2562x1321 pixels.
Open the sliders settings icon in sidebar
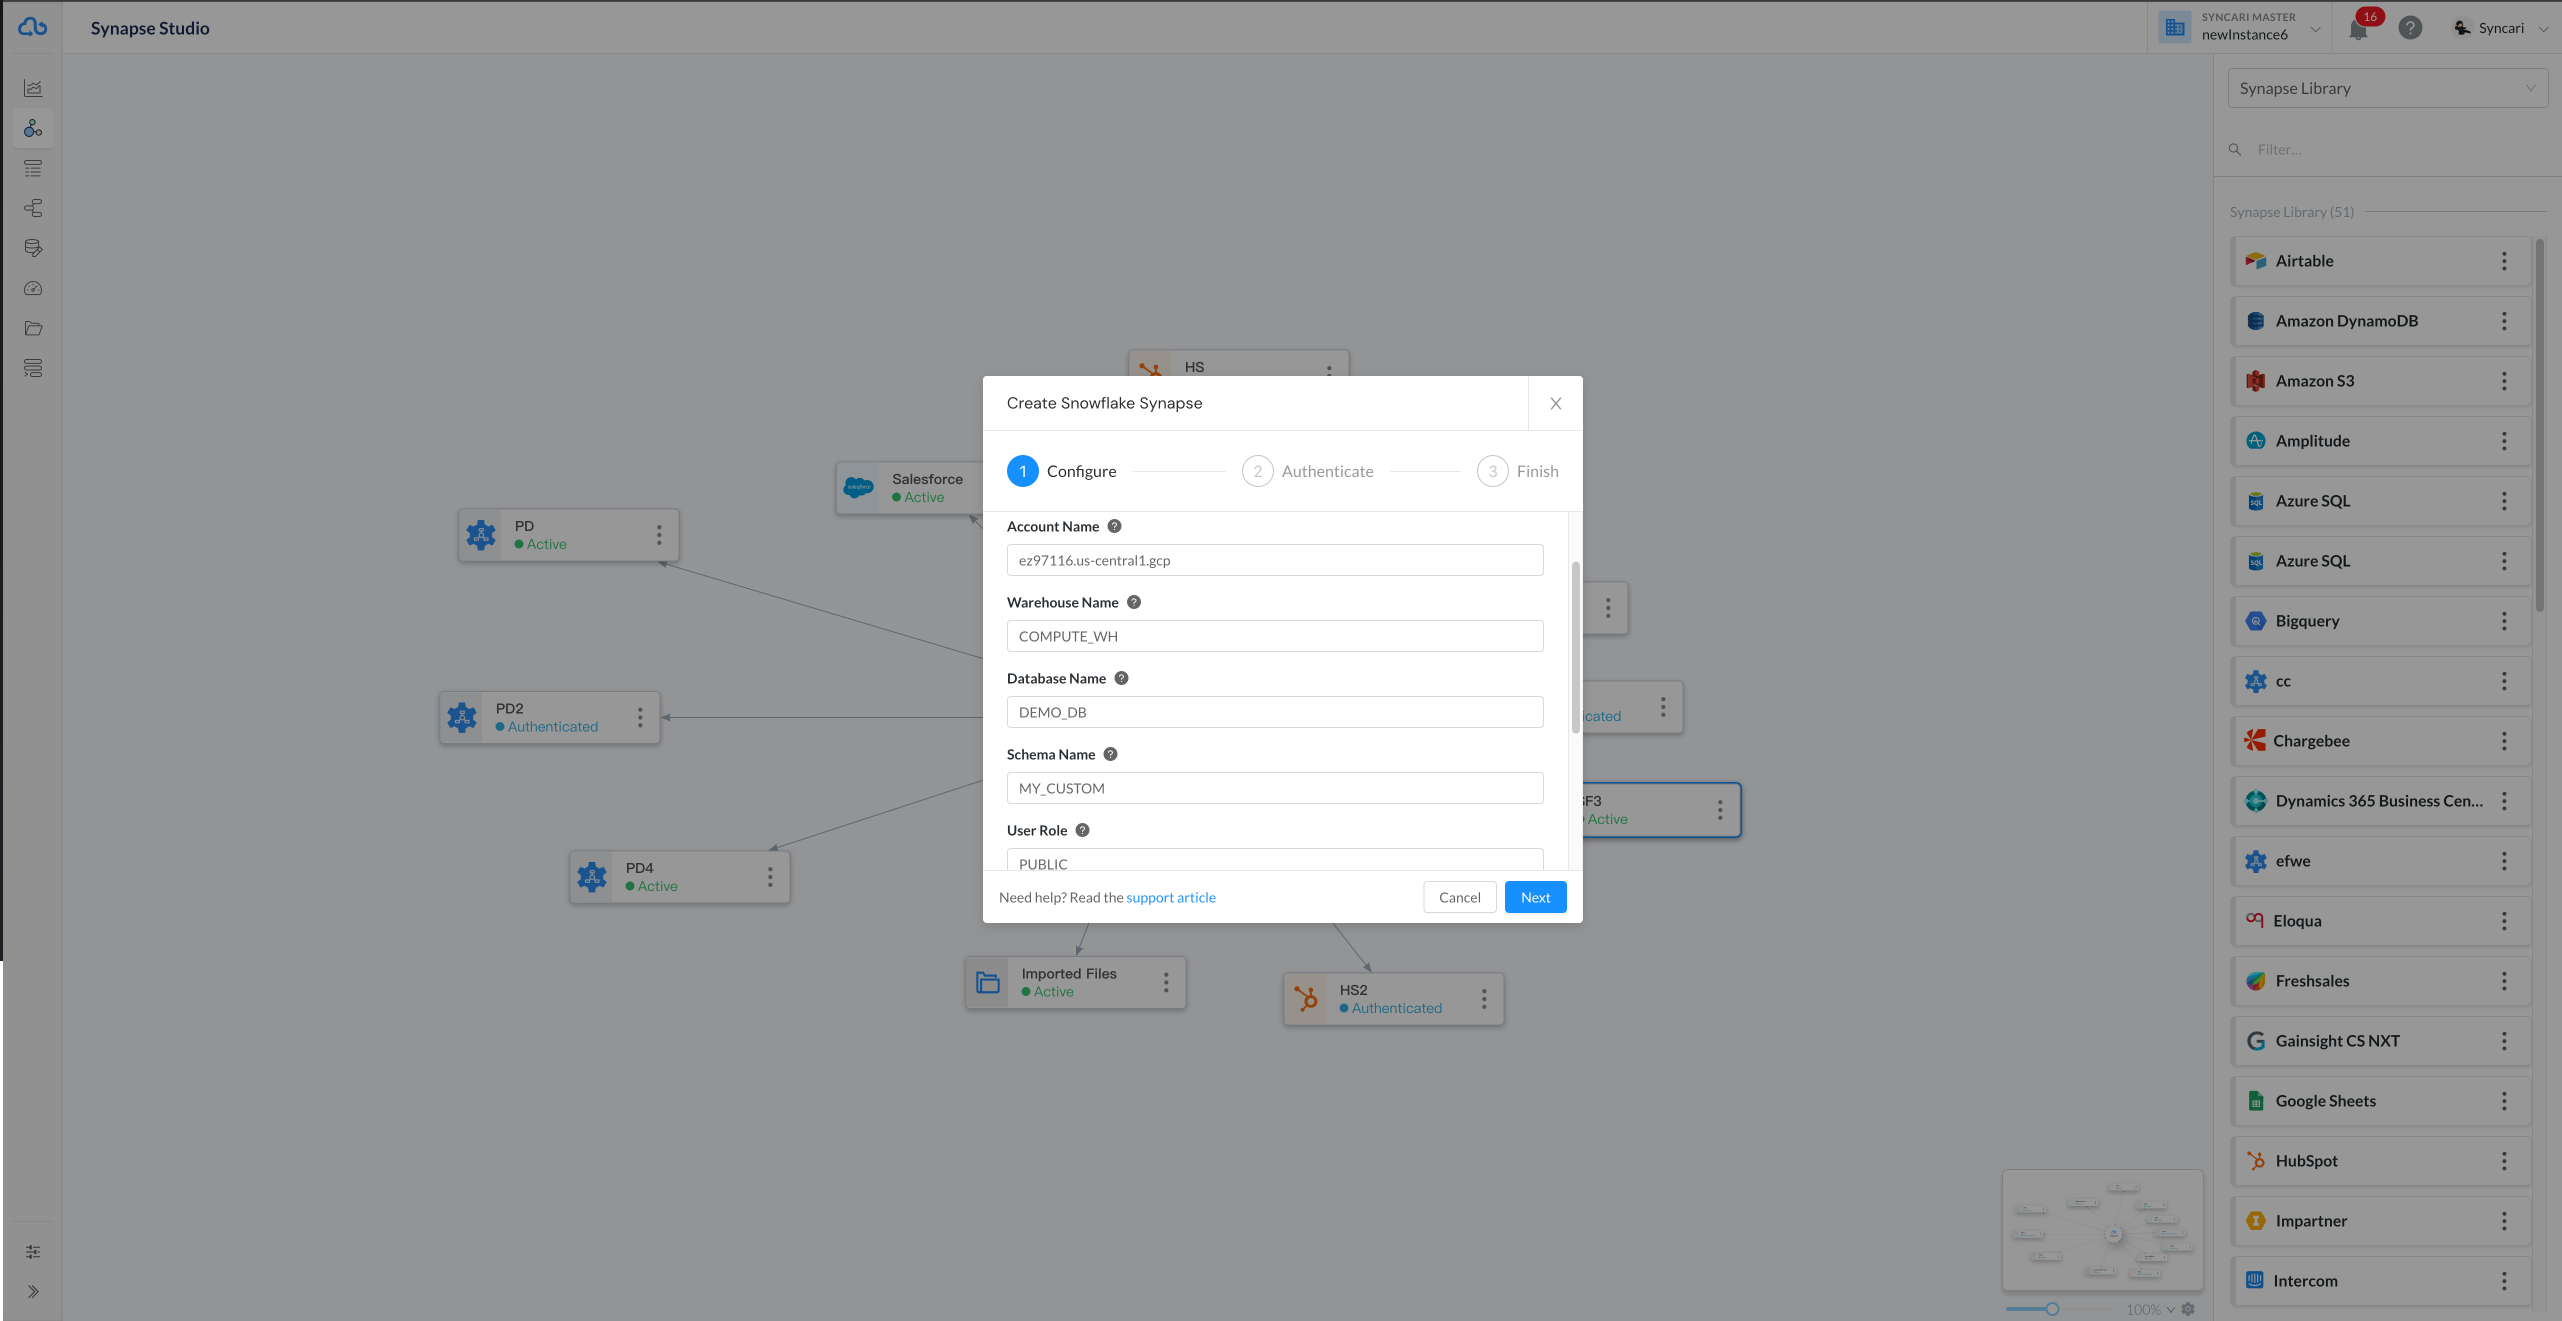pos(33,1251)
